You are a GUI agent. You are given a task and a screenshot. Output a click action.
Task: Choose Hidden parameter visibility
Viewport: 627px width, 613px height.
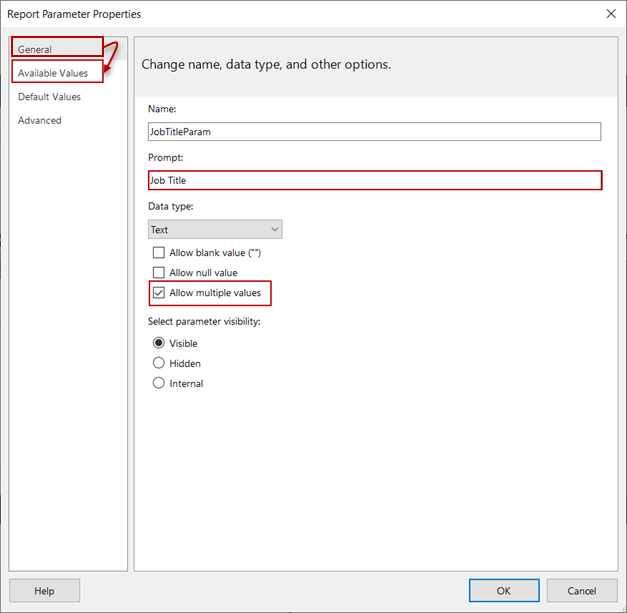coord(158,363)
